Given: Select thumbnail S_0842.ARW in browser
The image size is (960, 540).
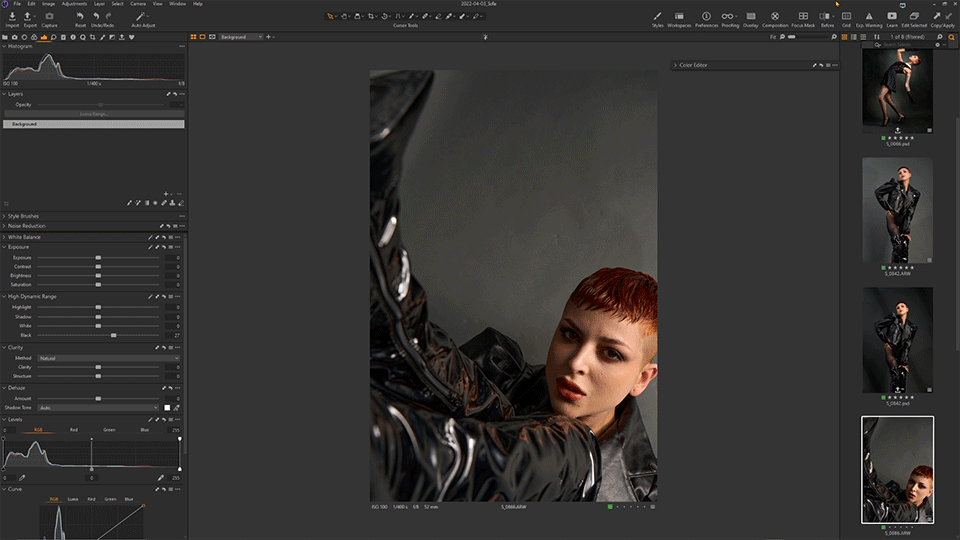Looking at the screenshot, I should point(898,210).
